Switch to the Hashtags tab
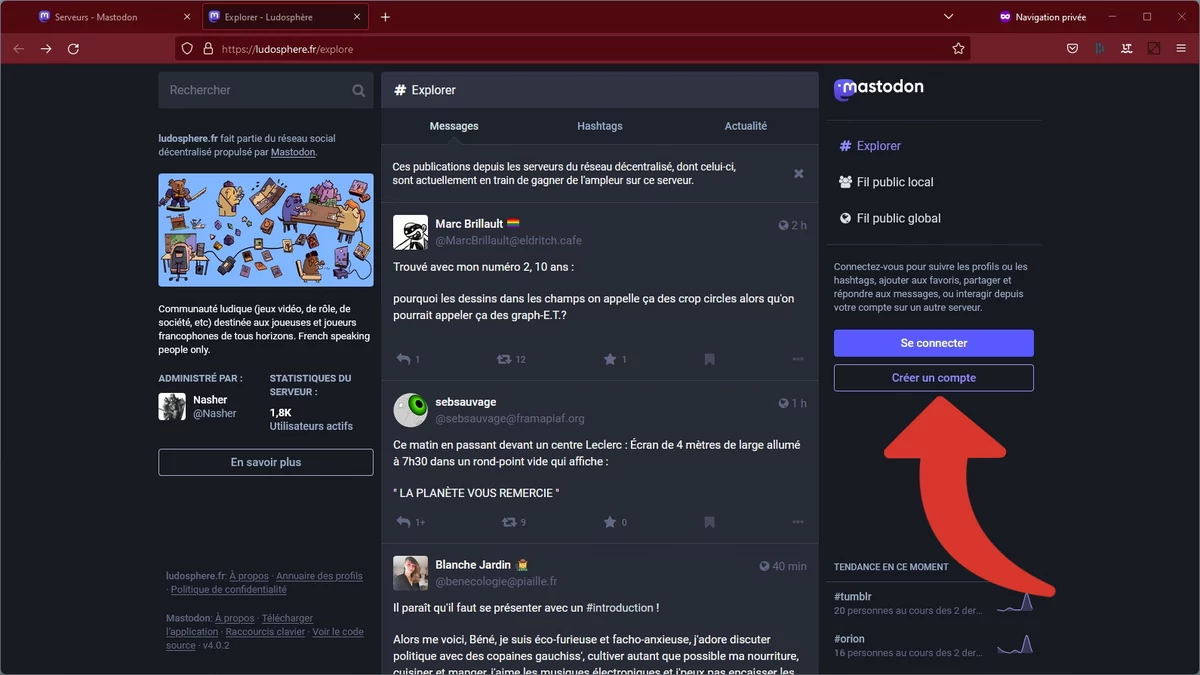The height and width of the screenshot is (675, 1200). coord(600,126)
